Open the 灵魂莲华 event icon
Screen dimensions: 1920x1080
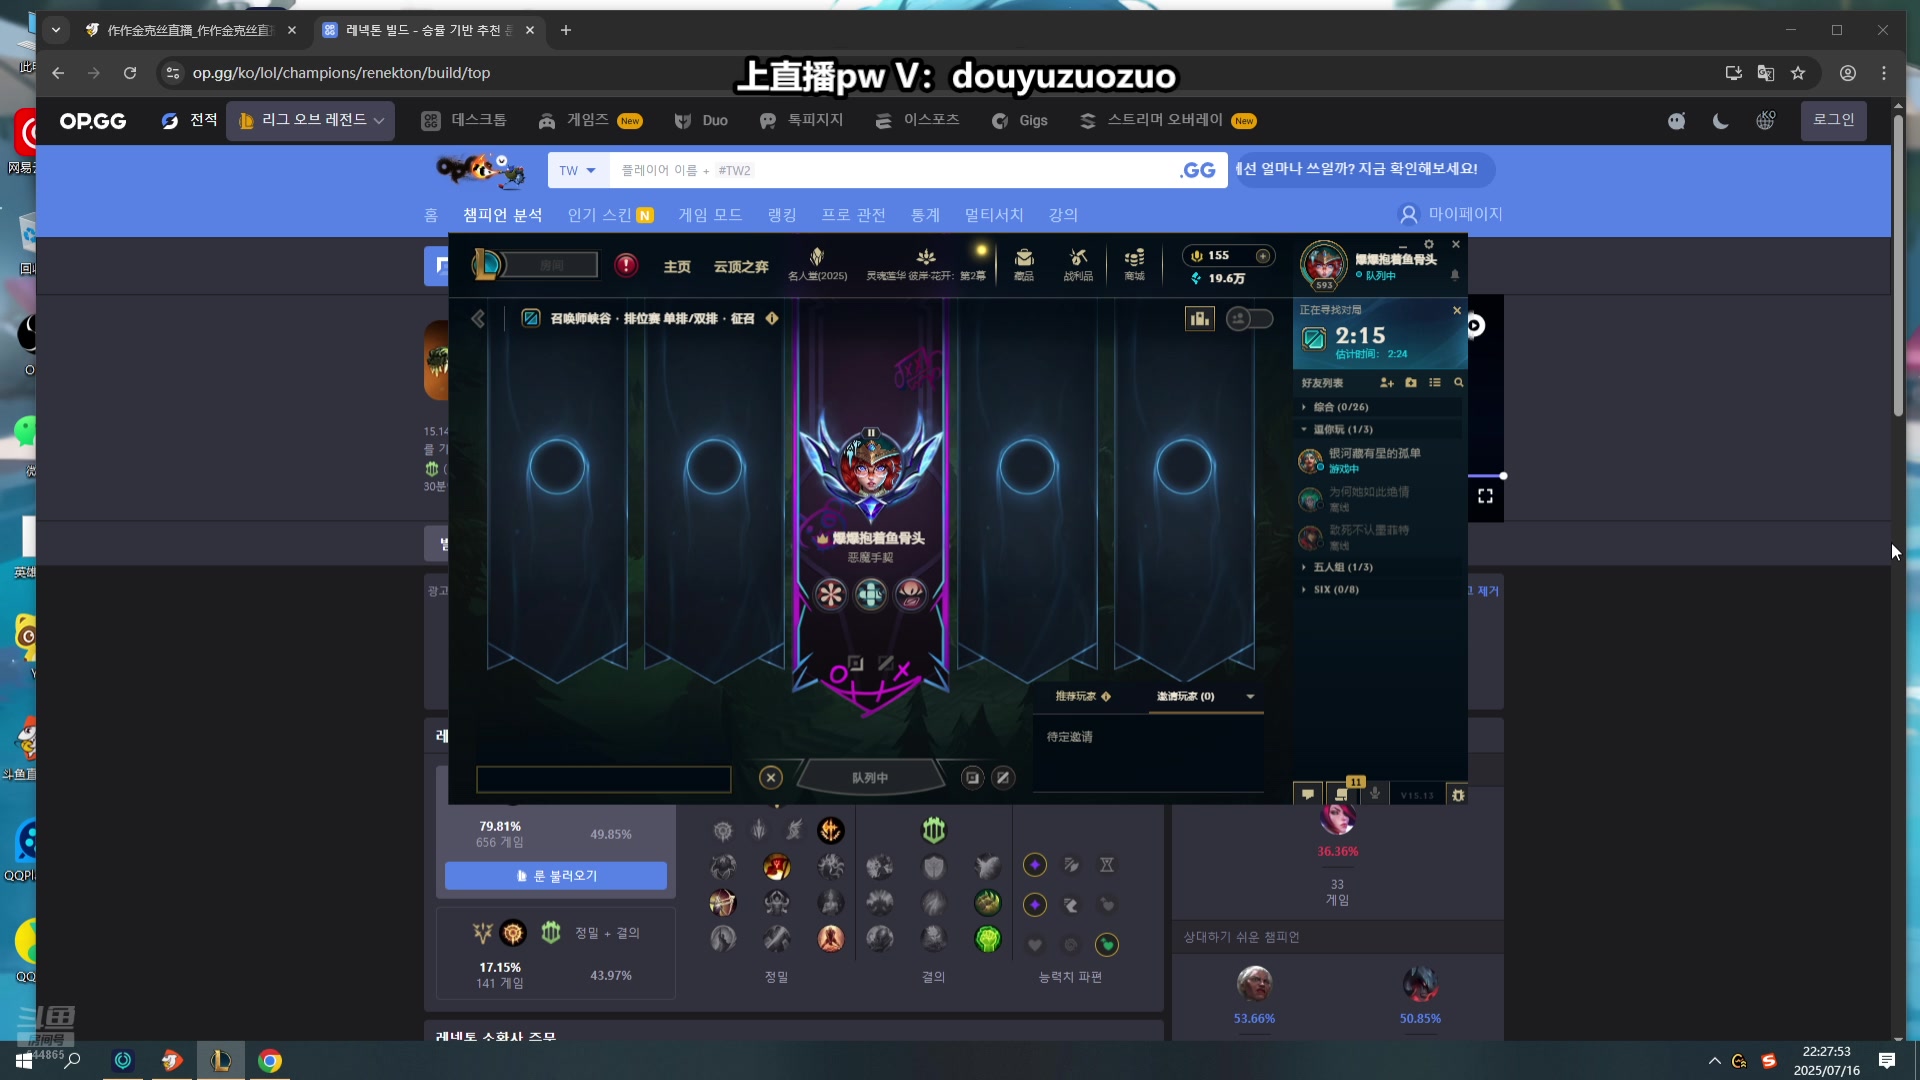click(x=926, y=264)
